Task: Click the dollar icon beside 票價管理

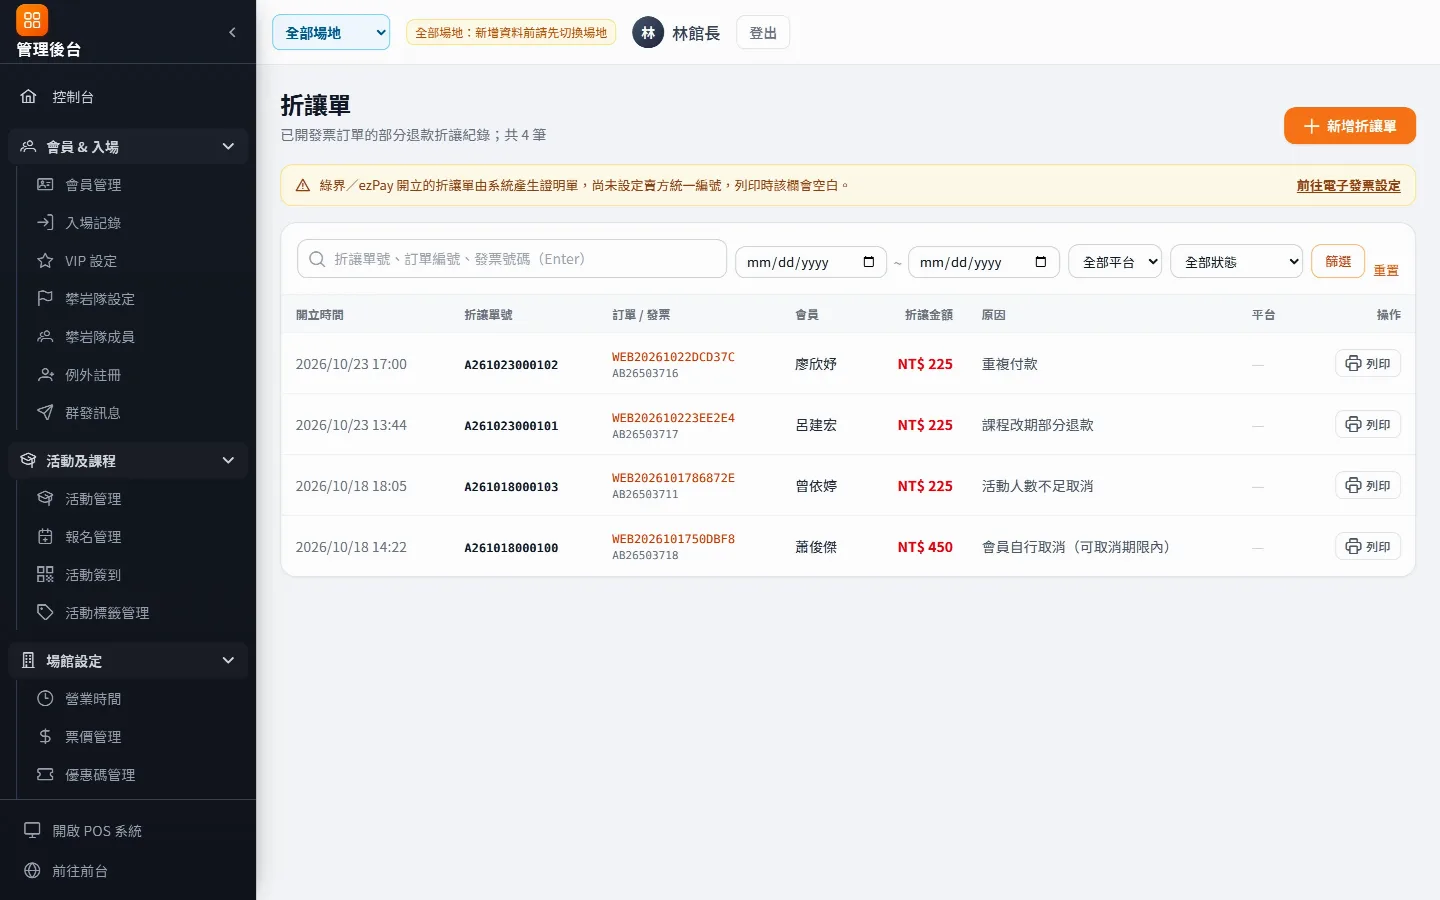Action: (x=45, y=736)
